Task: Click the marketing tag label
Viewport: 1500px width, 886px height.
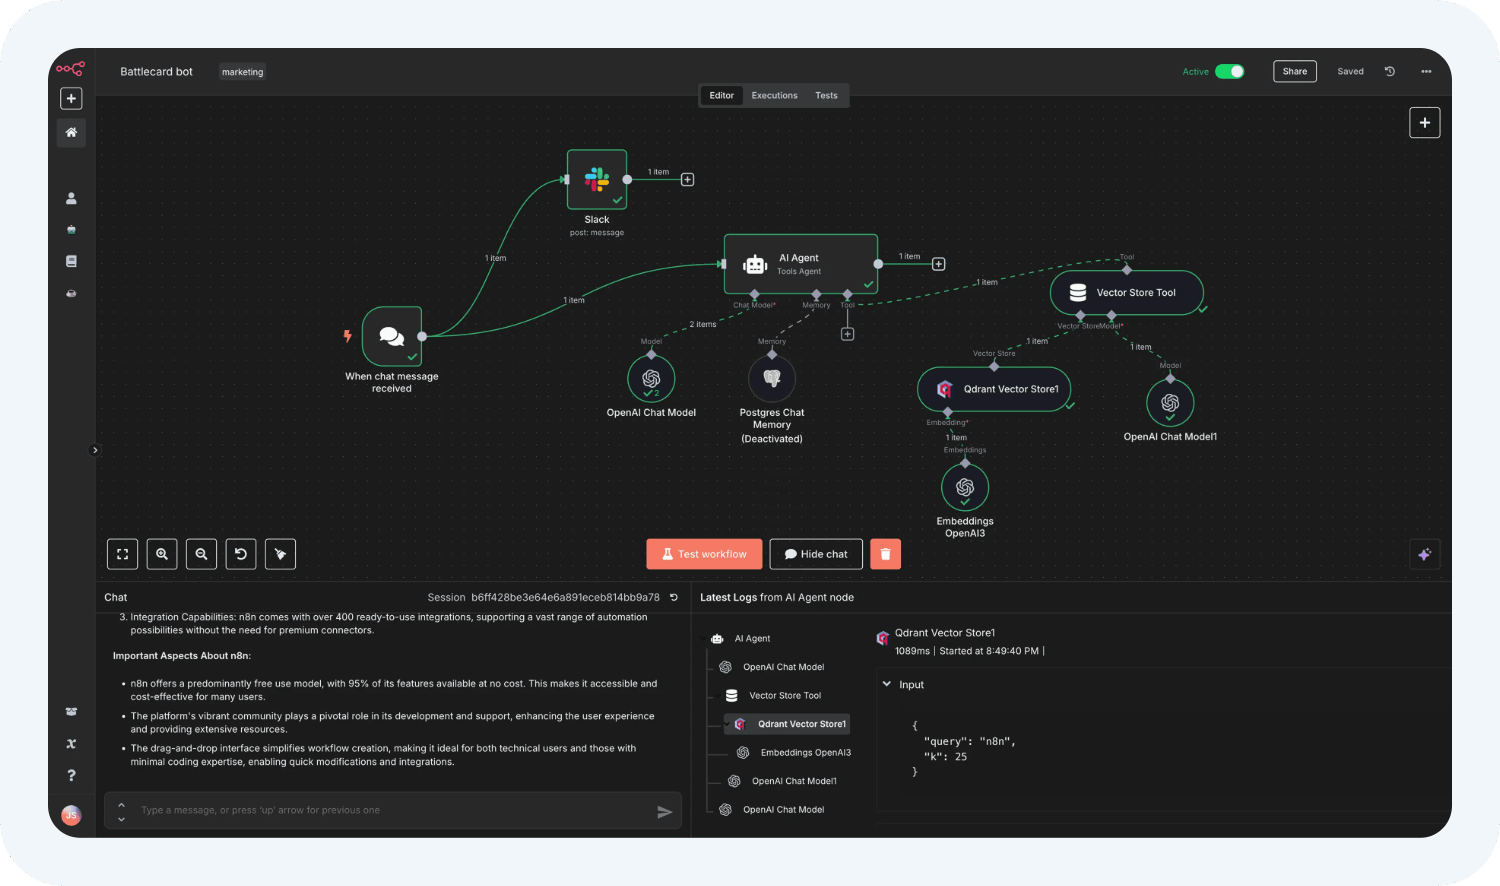Action: pos(243,72)
